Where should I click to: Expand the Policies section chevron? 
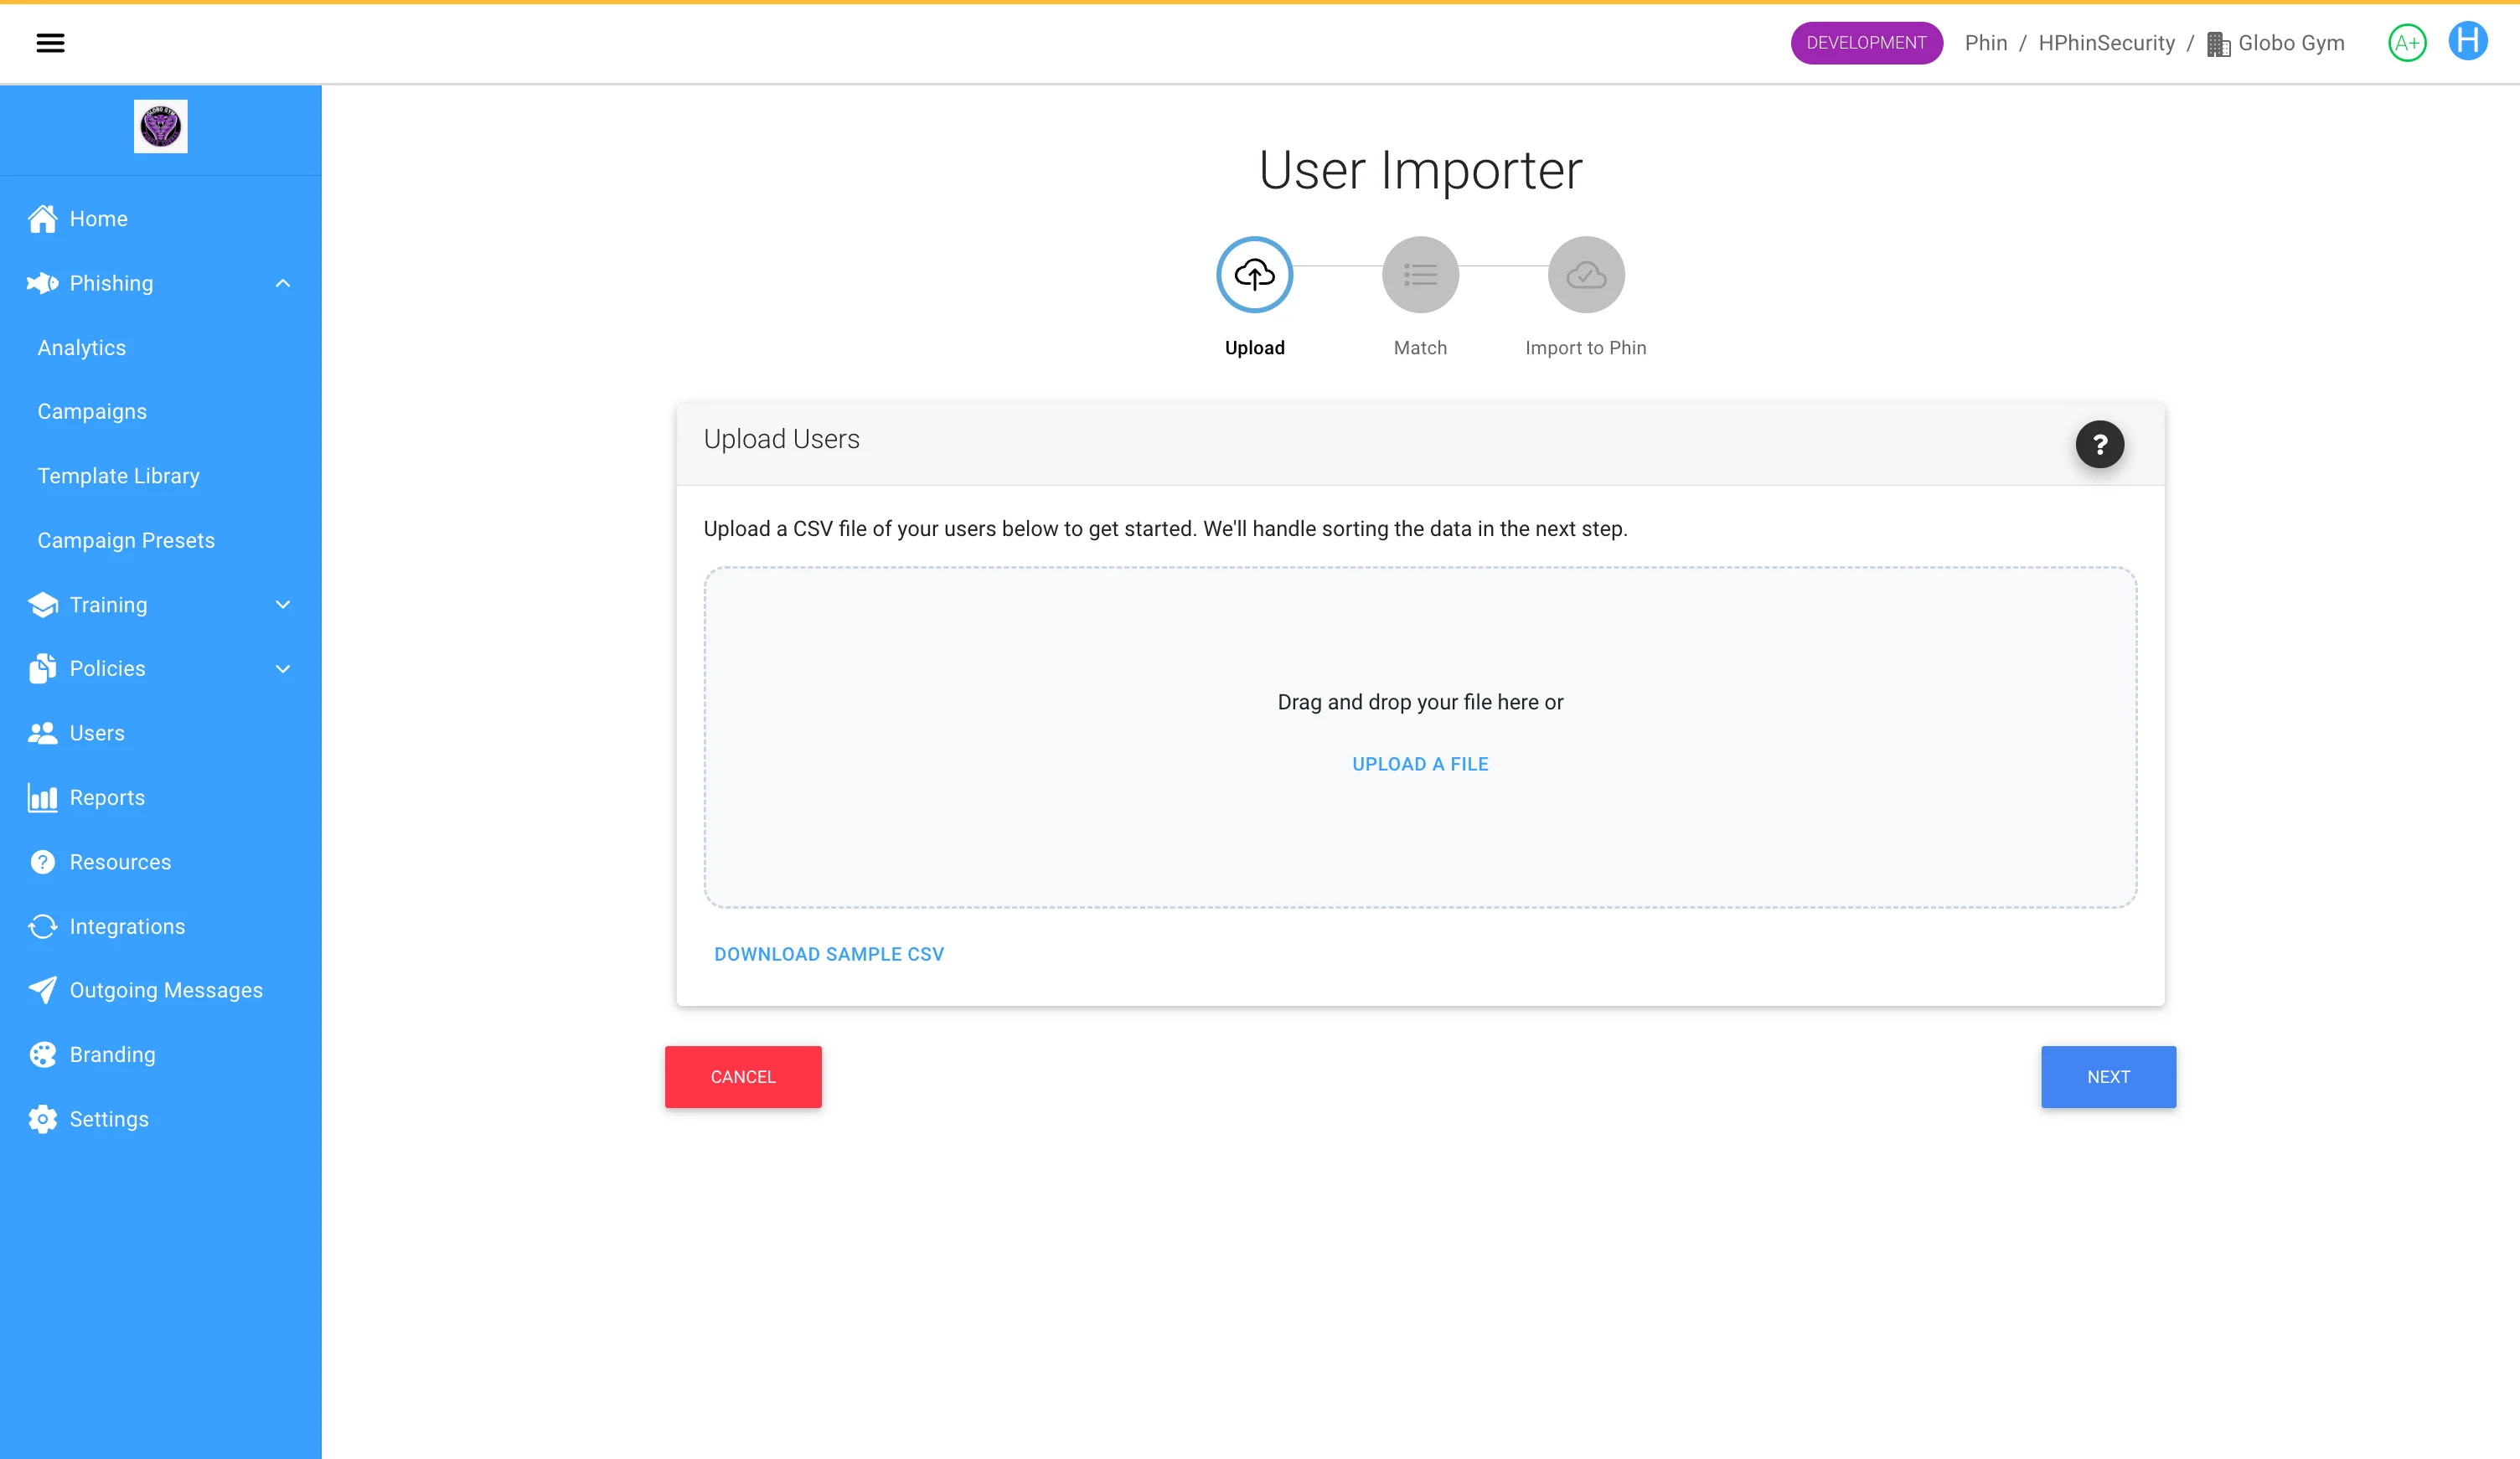click(x=283, y=669)
